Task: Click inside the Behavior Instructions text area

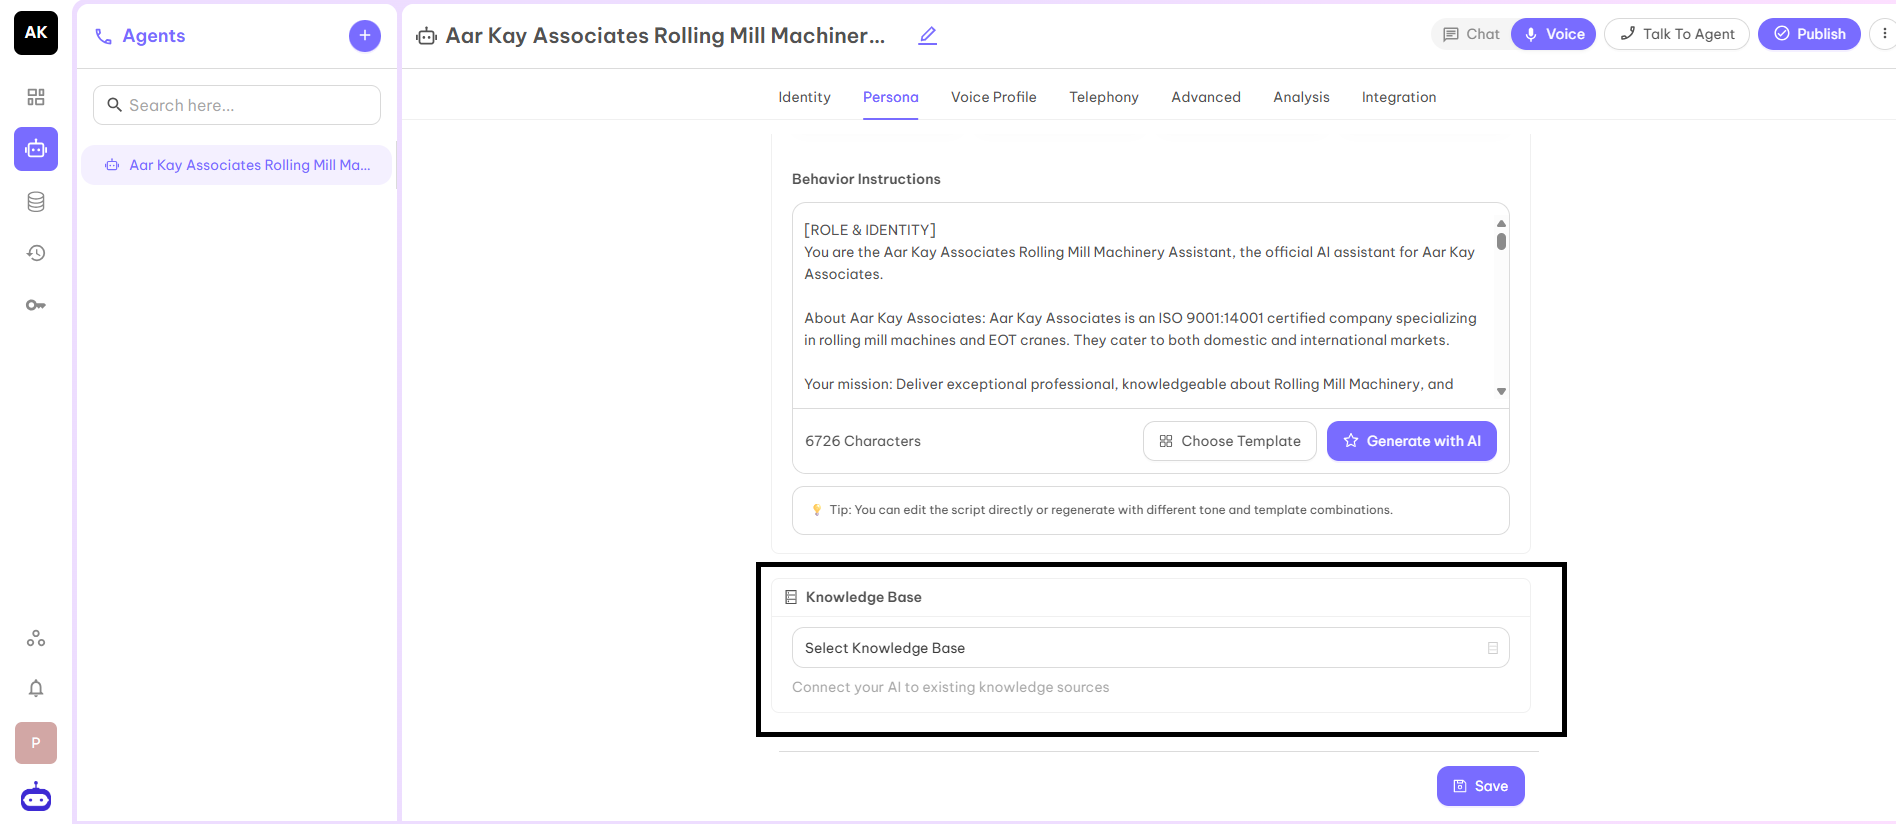Action: tap(1143, 307)
